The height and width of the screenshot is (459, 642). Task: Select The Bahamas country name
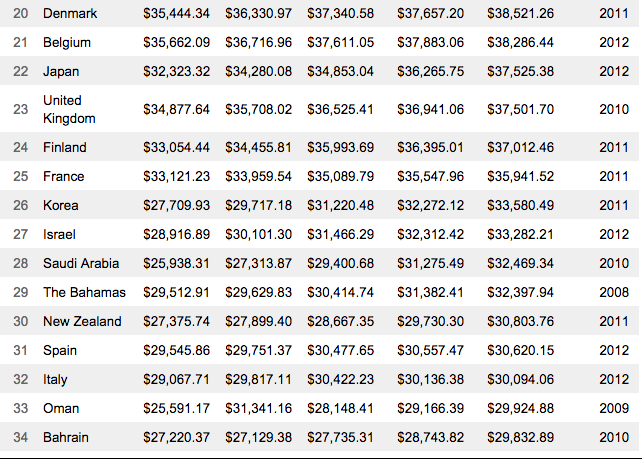click(x=84, y=293)
